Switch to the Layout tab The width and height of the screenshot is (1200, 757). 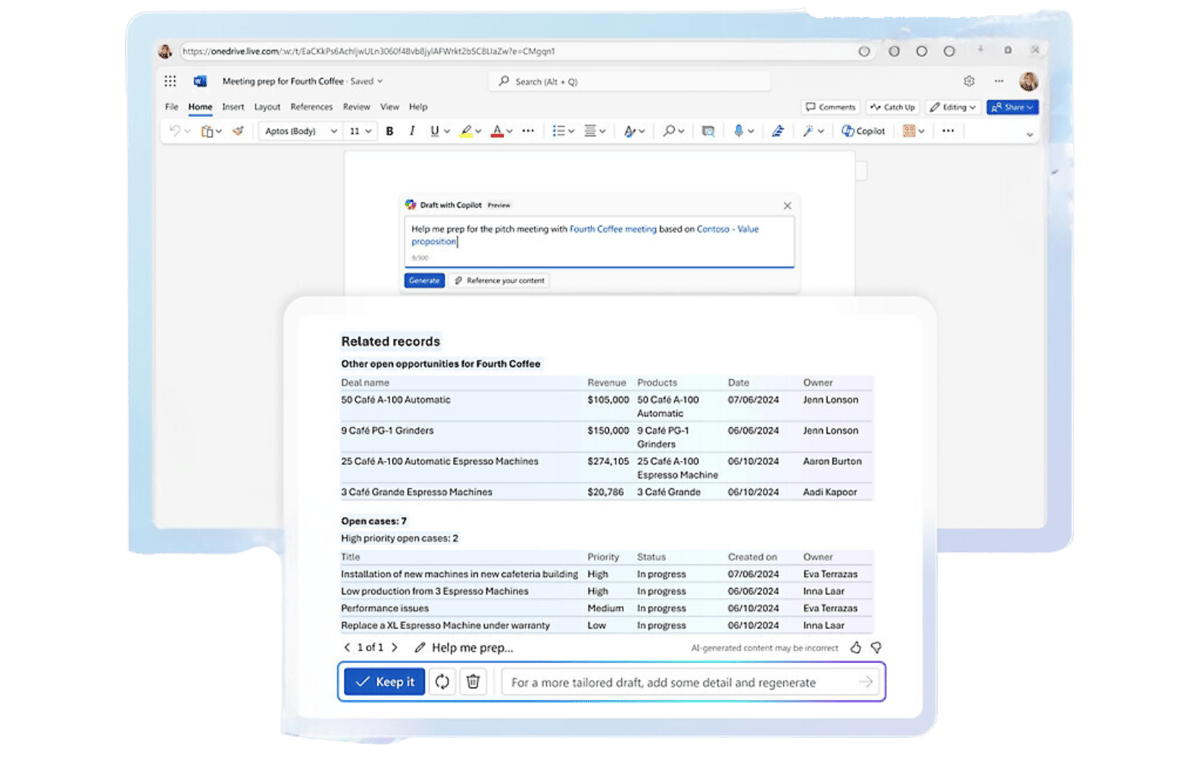[x=267, y=107]
